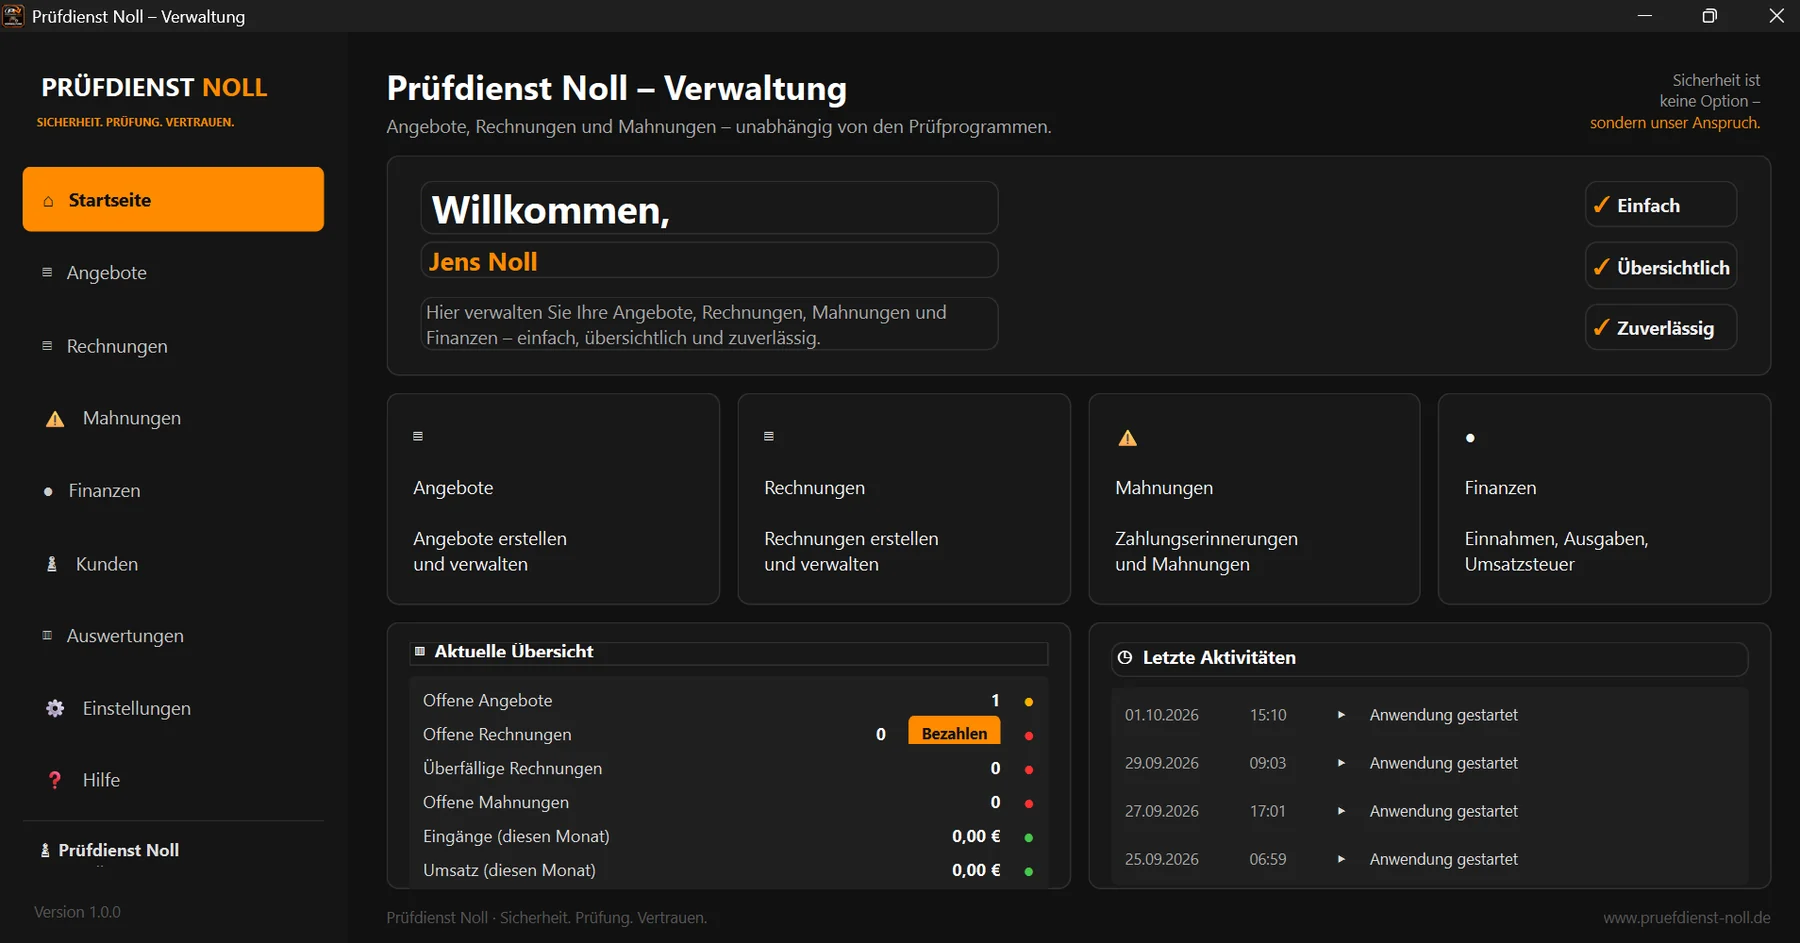
Task: Click the warning triangle icon beside sidebar Mahnungen
Action: 55,419
